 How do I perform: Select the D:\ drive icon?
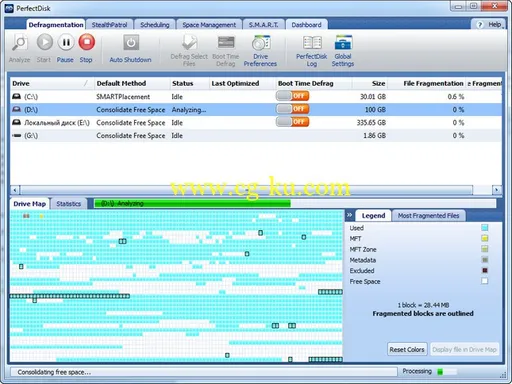16,109
